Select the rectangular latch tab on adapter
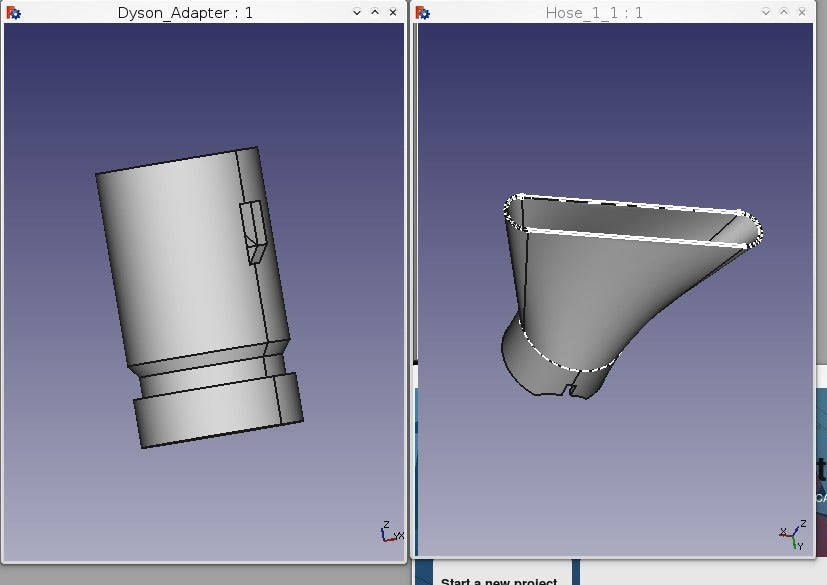The width and height of the screenshot is (827, 585). [x=254, y=230]
